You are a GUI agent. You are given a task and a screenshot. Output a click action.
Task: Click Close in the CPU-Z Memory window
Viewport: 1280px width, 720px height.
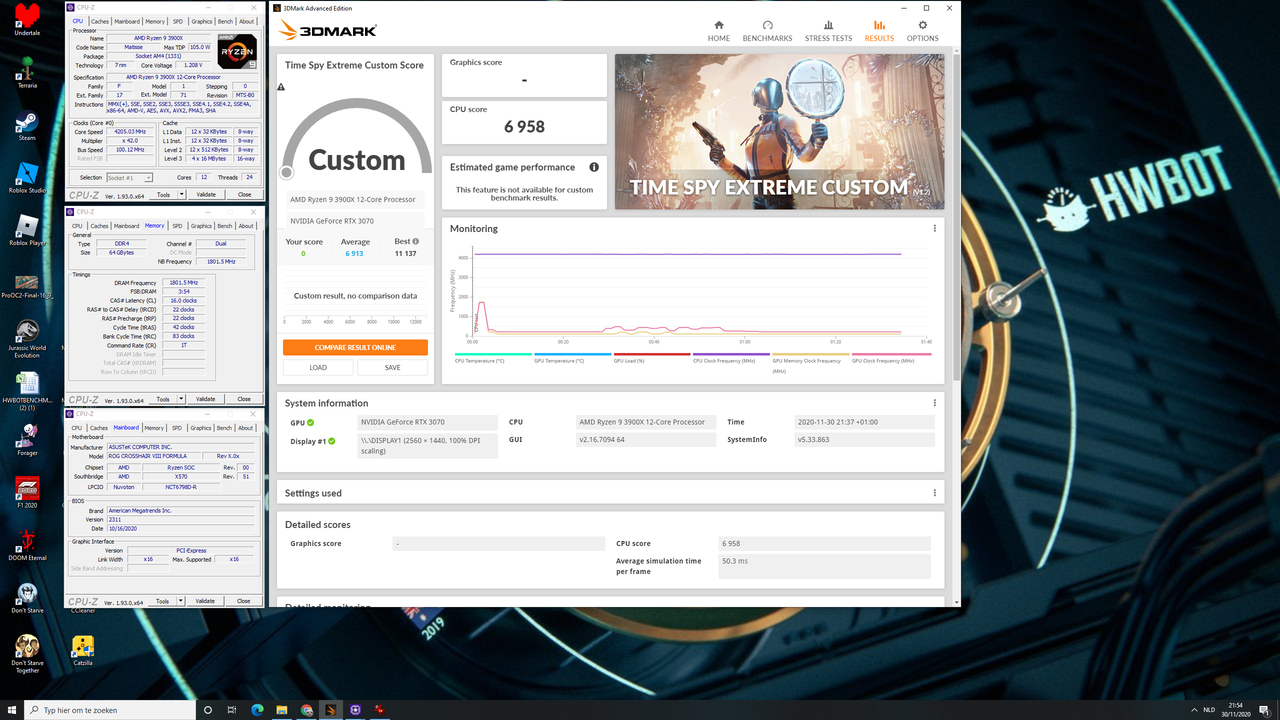244,399
